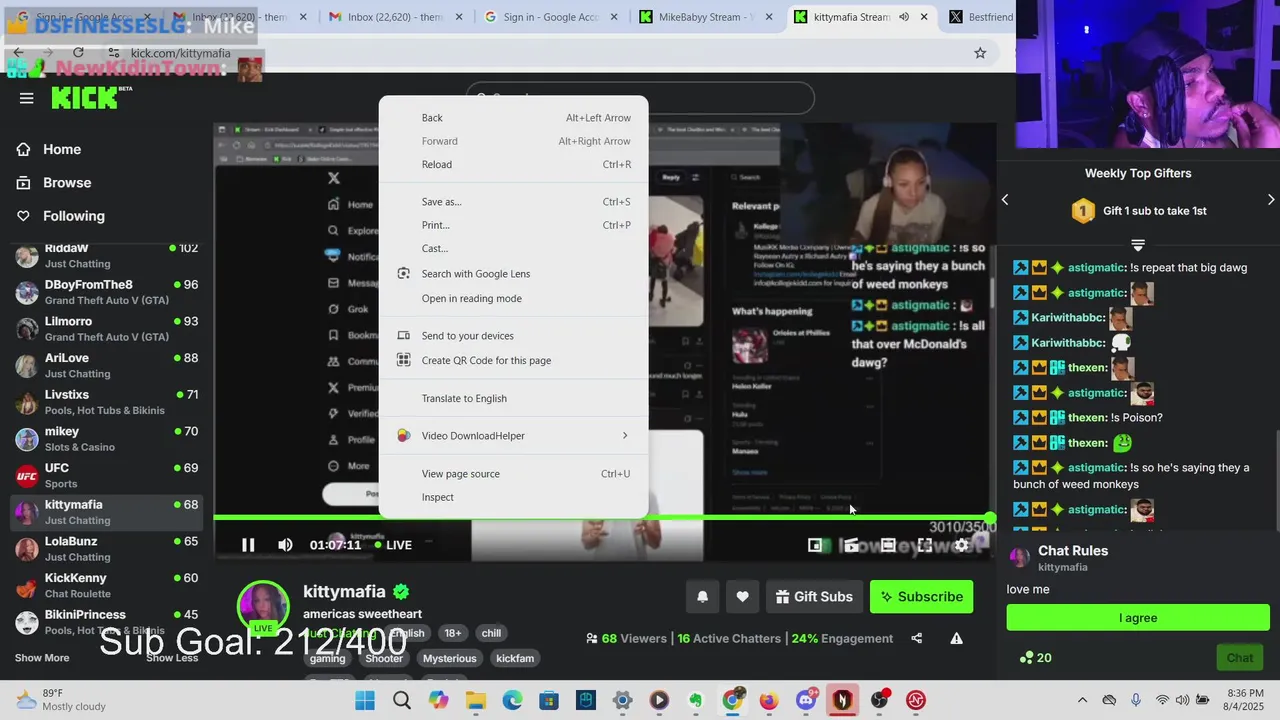Click the 'chill' stream tag
The height and width of the screenshot is (720, 1280).
[x=491, y=633]
